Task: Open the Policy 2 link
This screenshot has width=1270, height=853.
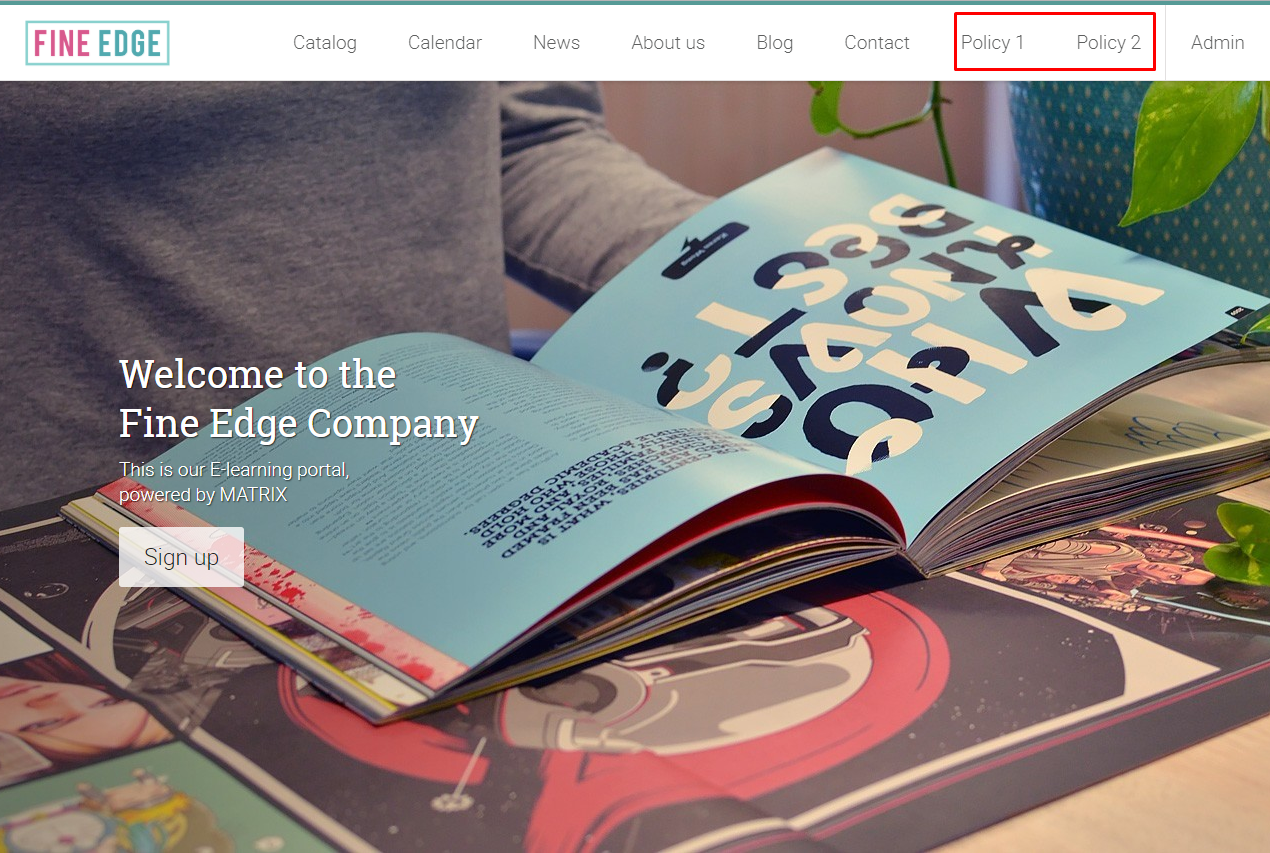Action: tap(1108, 43)
